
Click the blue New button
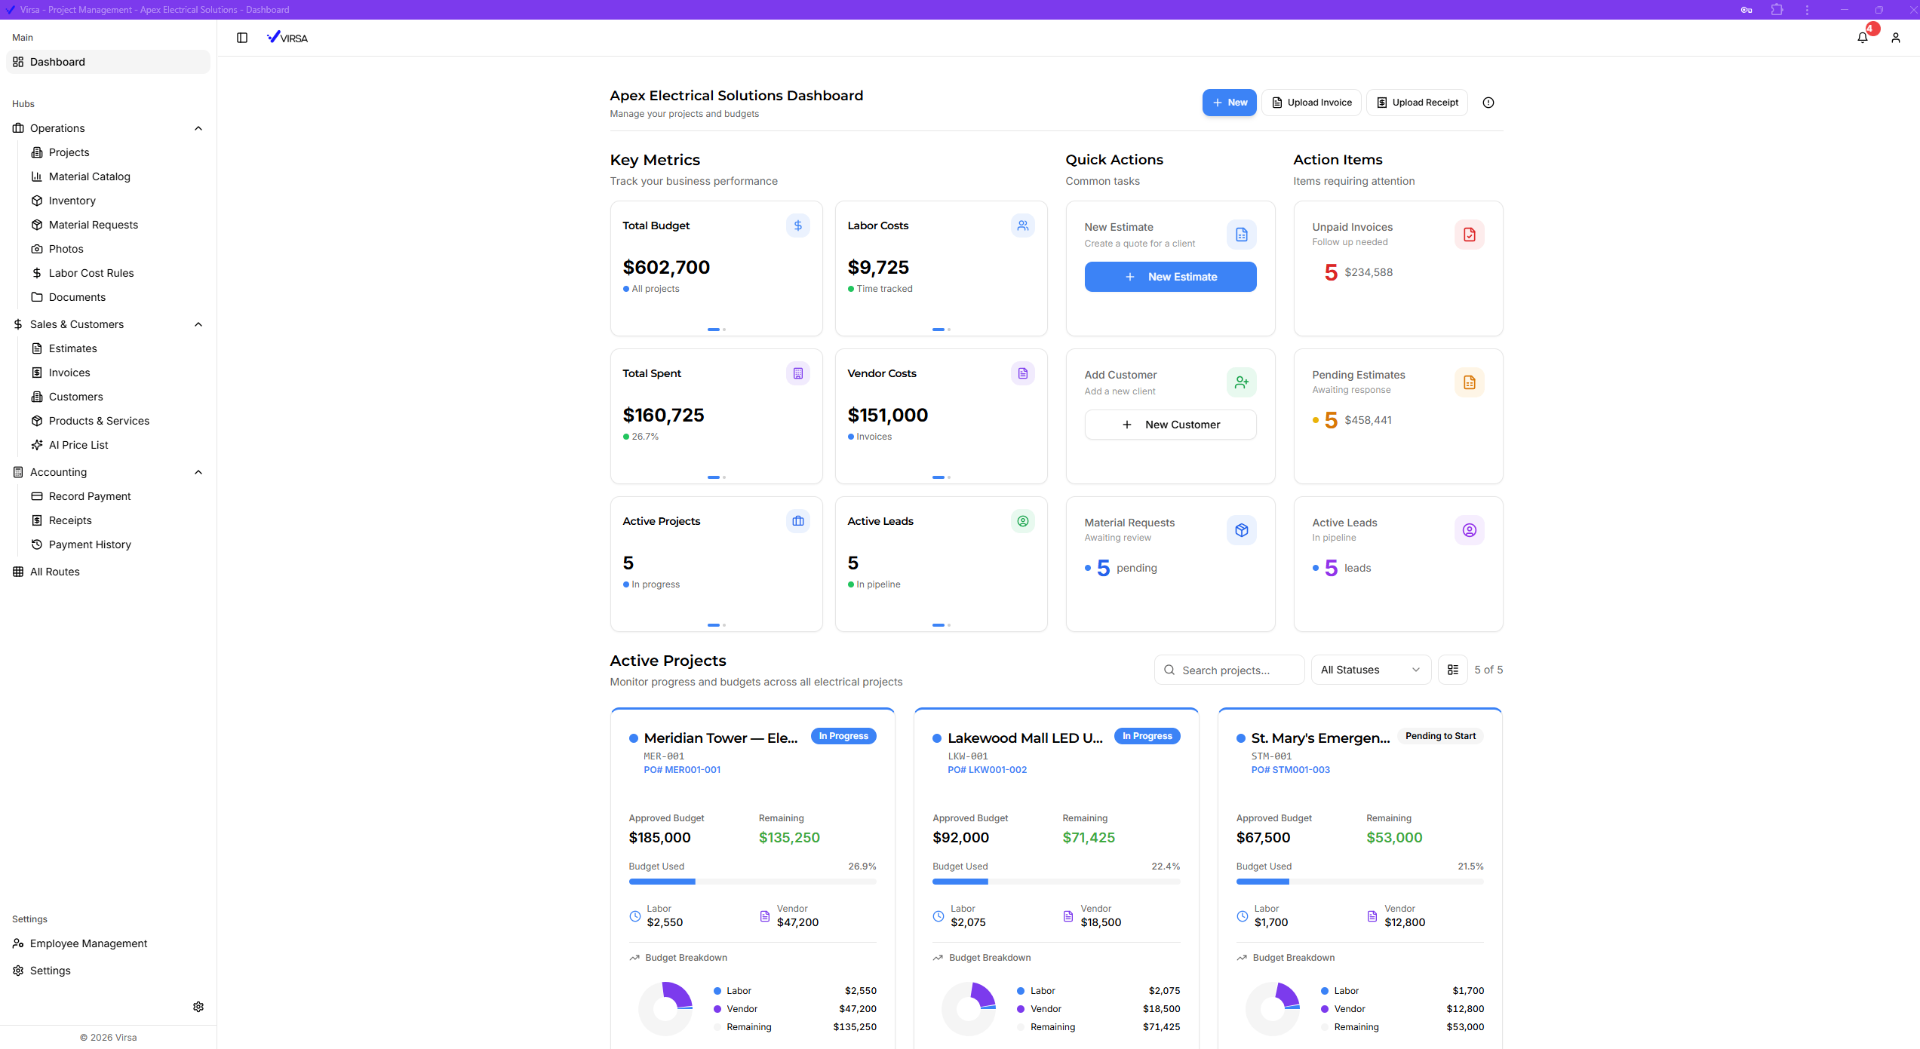1229,103
